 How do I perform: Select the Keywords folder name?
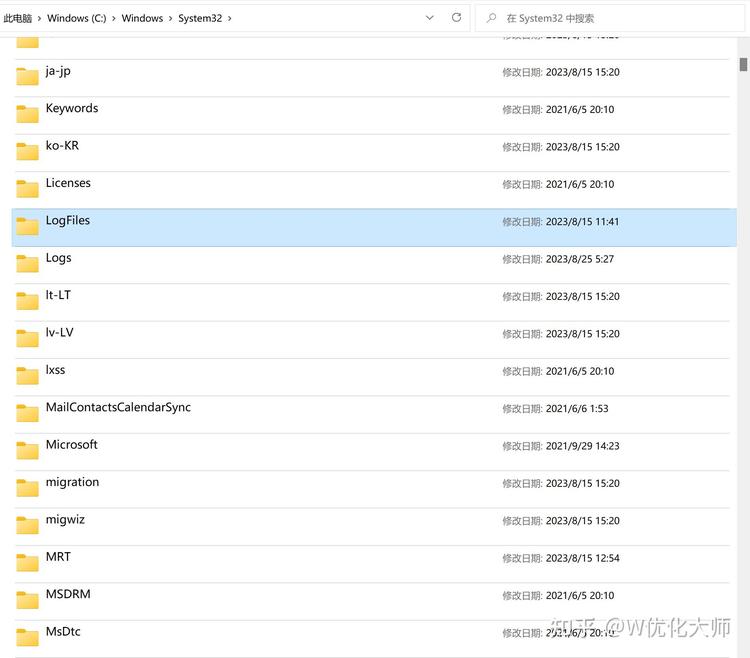coord(72,109)
